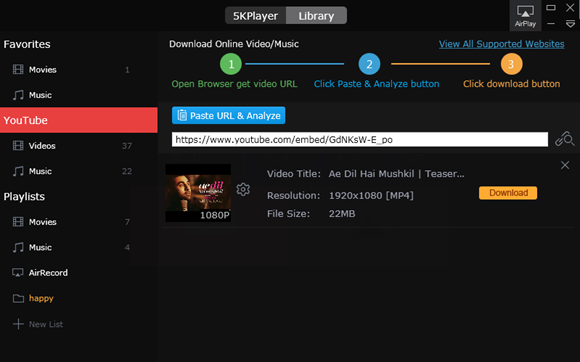Open the AirPlay icon
Screen dimensions: 580x362
point(525,16)
